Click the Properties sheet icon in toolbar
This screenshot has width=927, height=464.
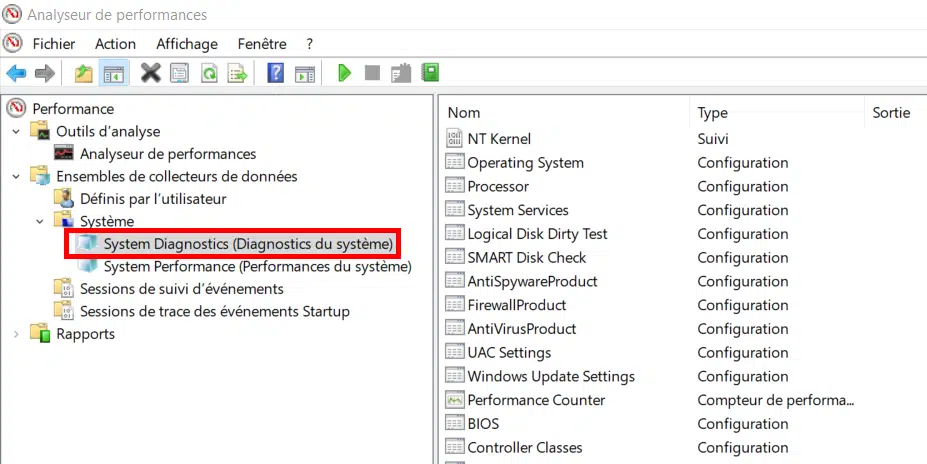[x=180, y=73]
